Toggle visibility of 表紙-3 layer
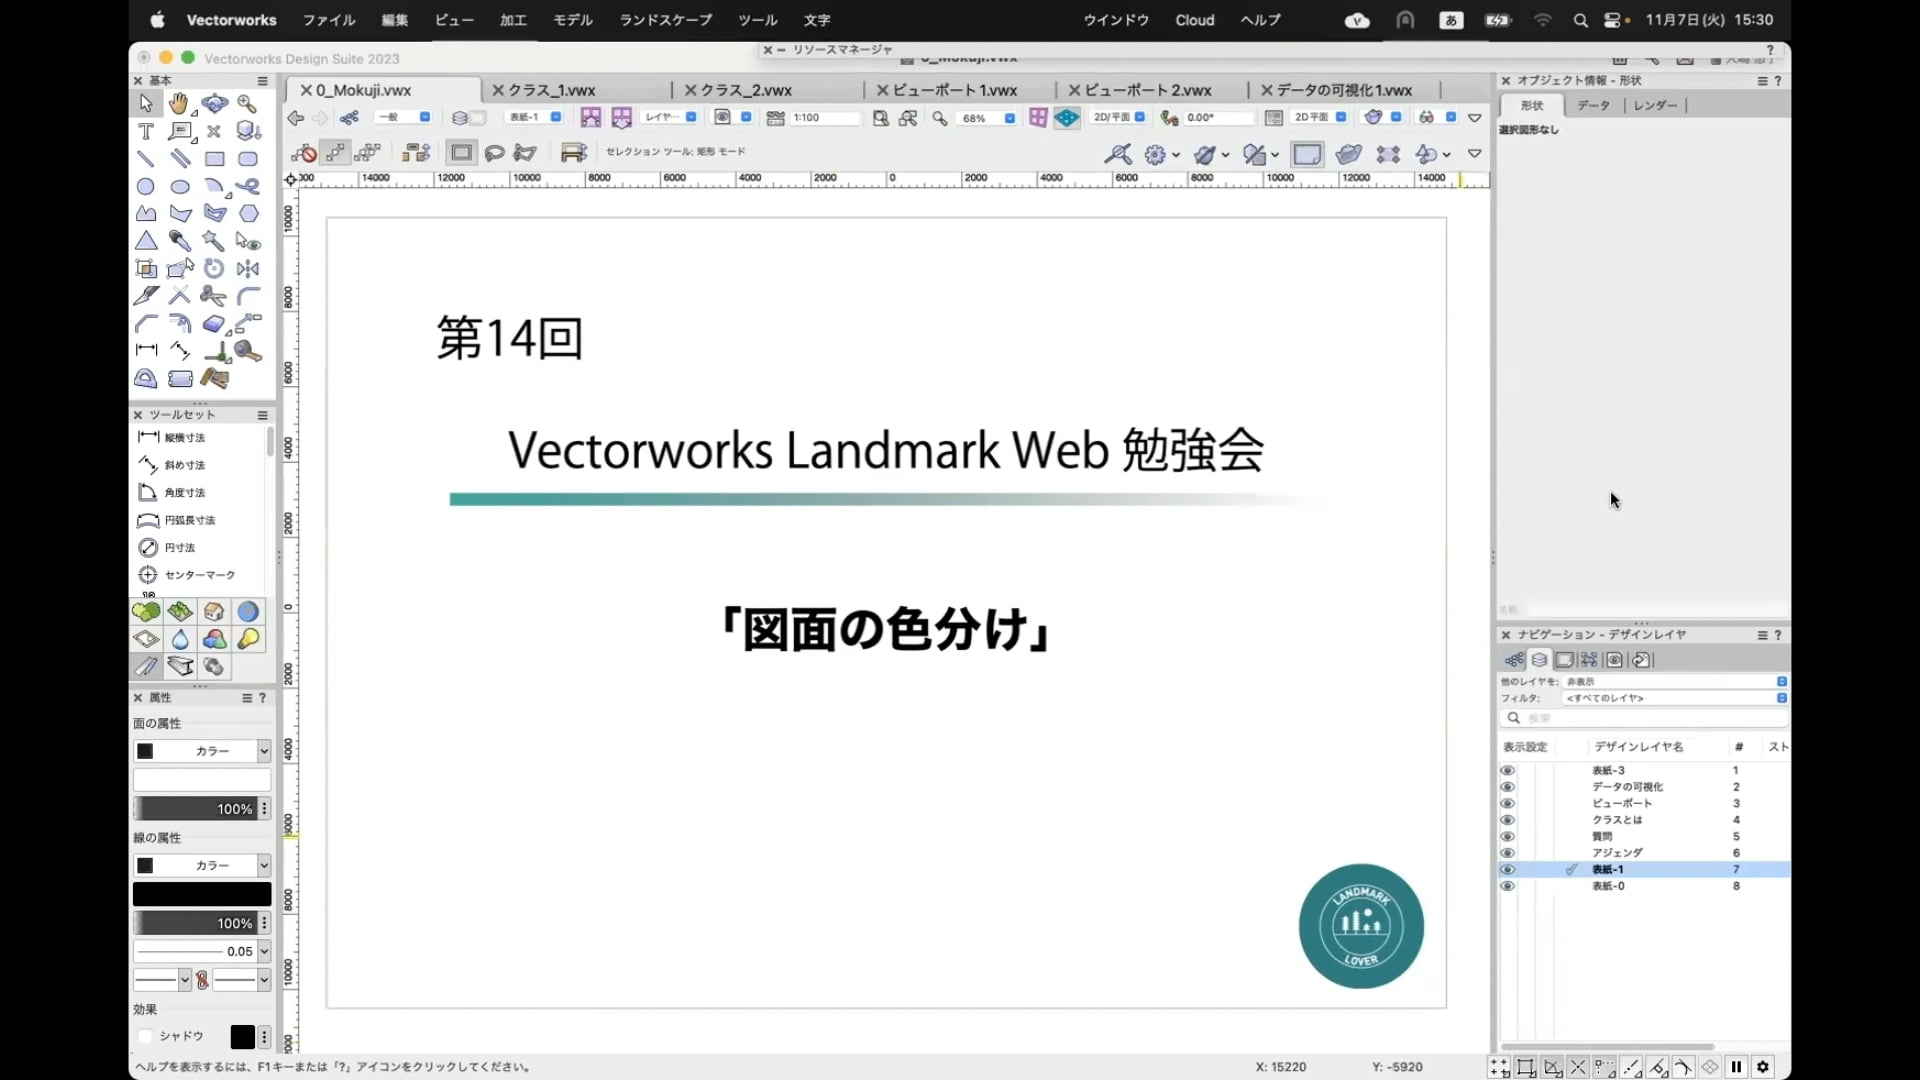The width and height of the screenshot is (1920, 1080). click(x=1507, y=771)
